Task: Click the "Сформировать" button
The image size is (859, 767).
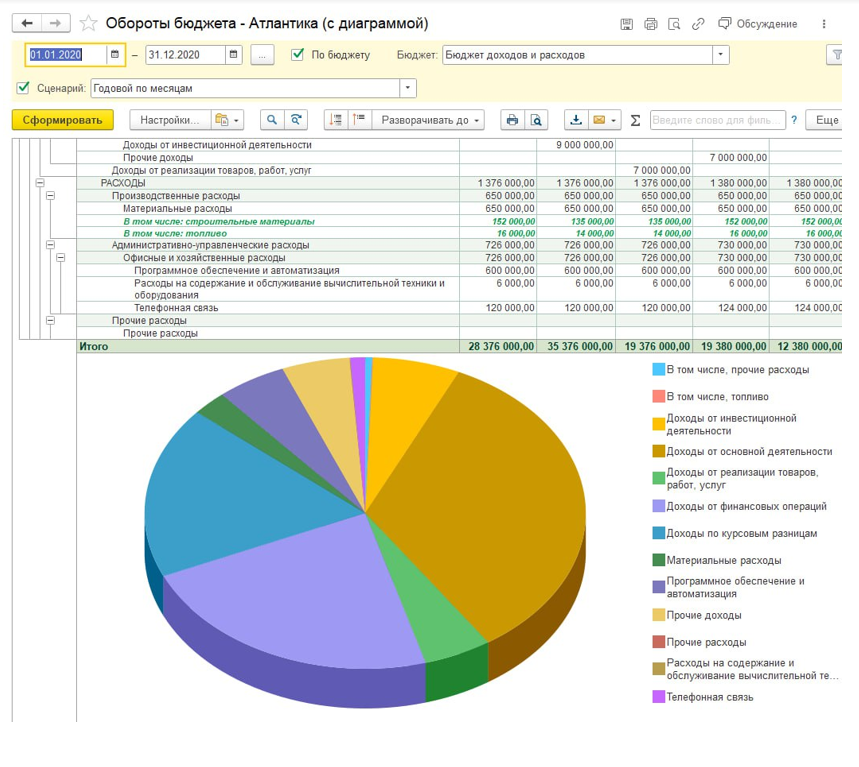Action: [x=63, y=120]
